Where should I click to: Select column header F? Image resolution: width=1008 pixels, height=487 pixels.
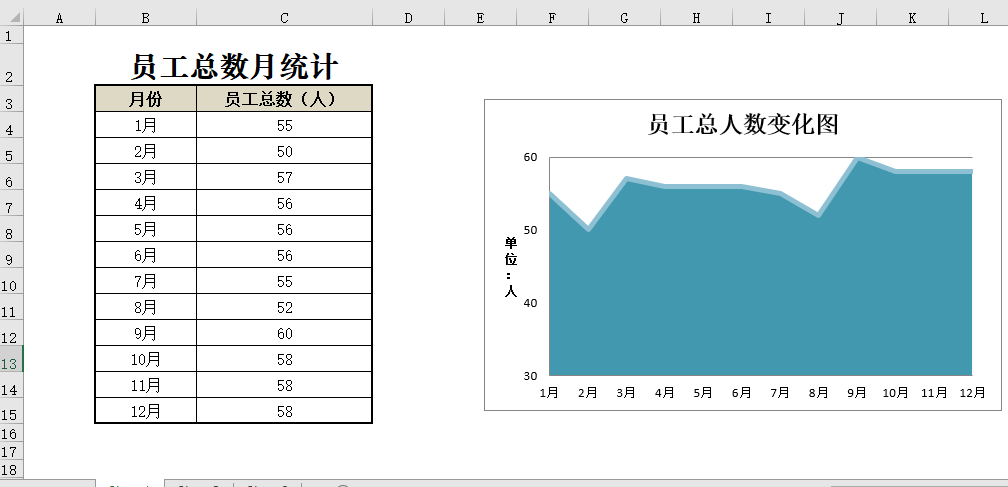(552, 18)
